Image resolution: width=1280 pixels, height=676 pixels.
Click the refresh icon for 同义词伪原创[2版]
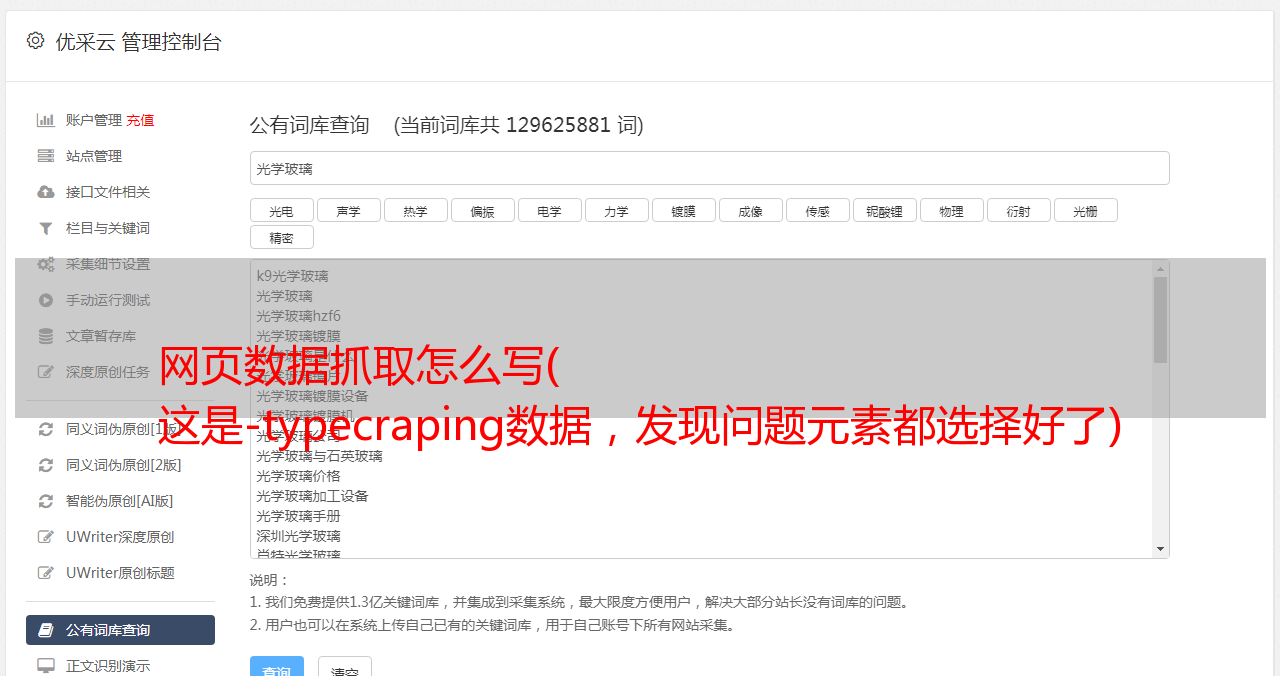click(45, 465)
